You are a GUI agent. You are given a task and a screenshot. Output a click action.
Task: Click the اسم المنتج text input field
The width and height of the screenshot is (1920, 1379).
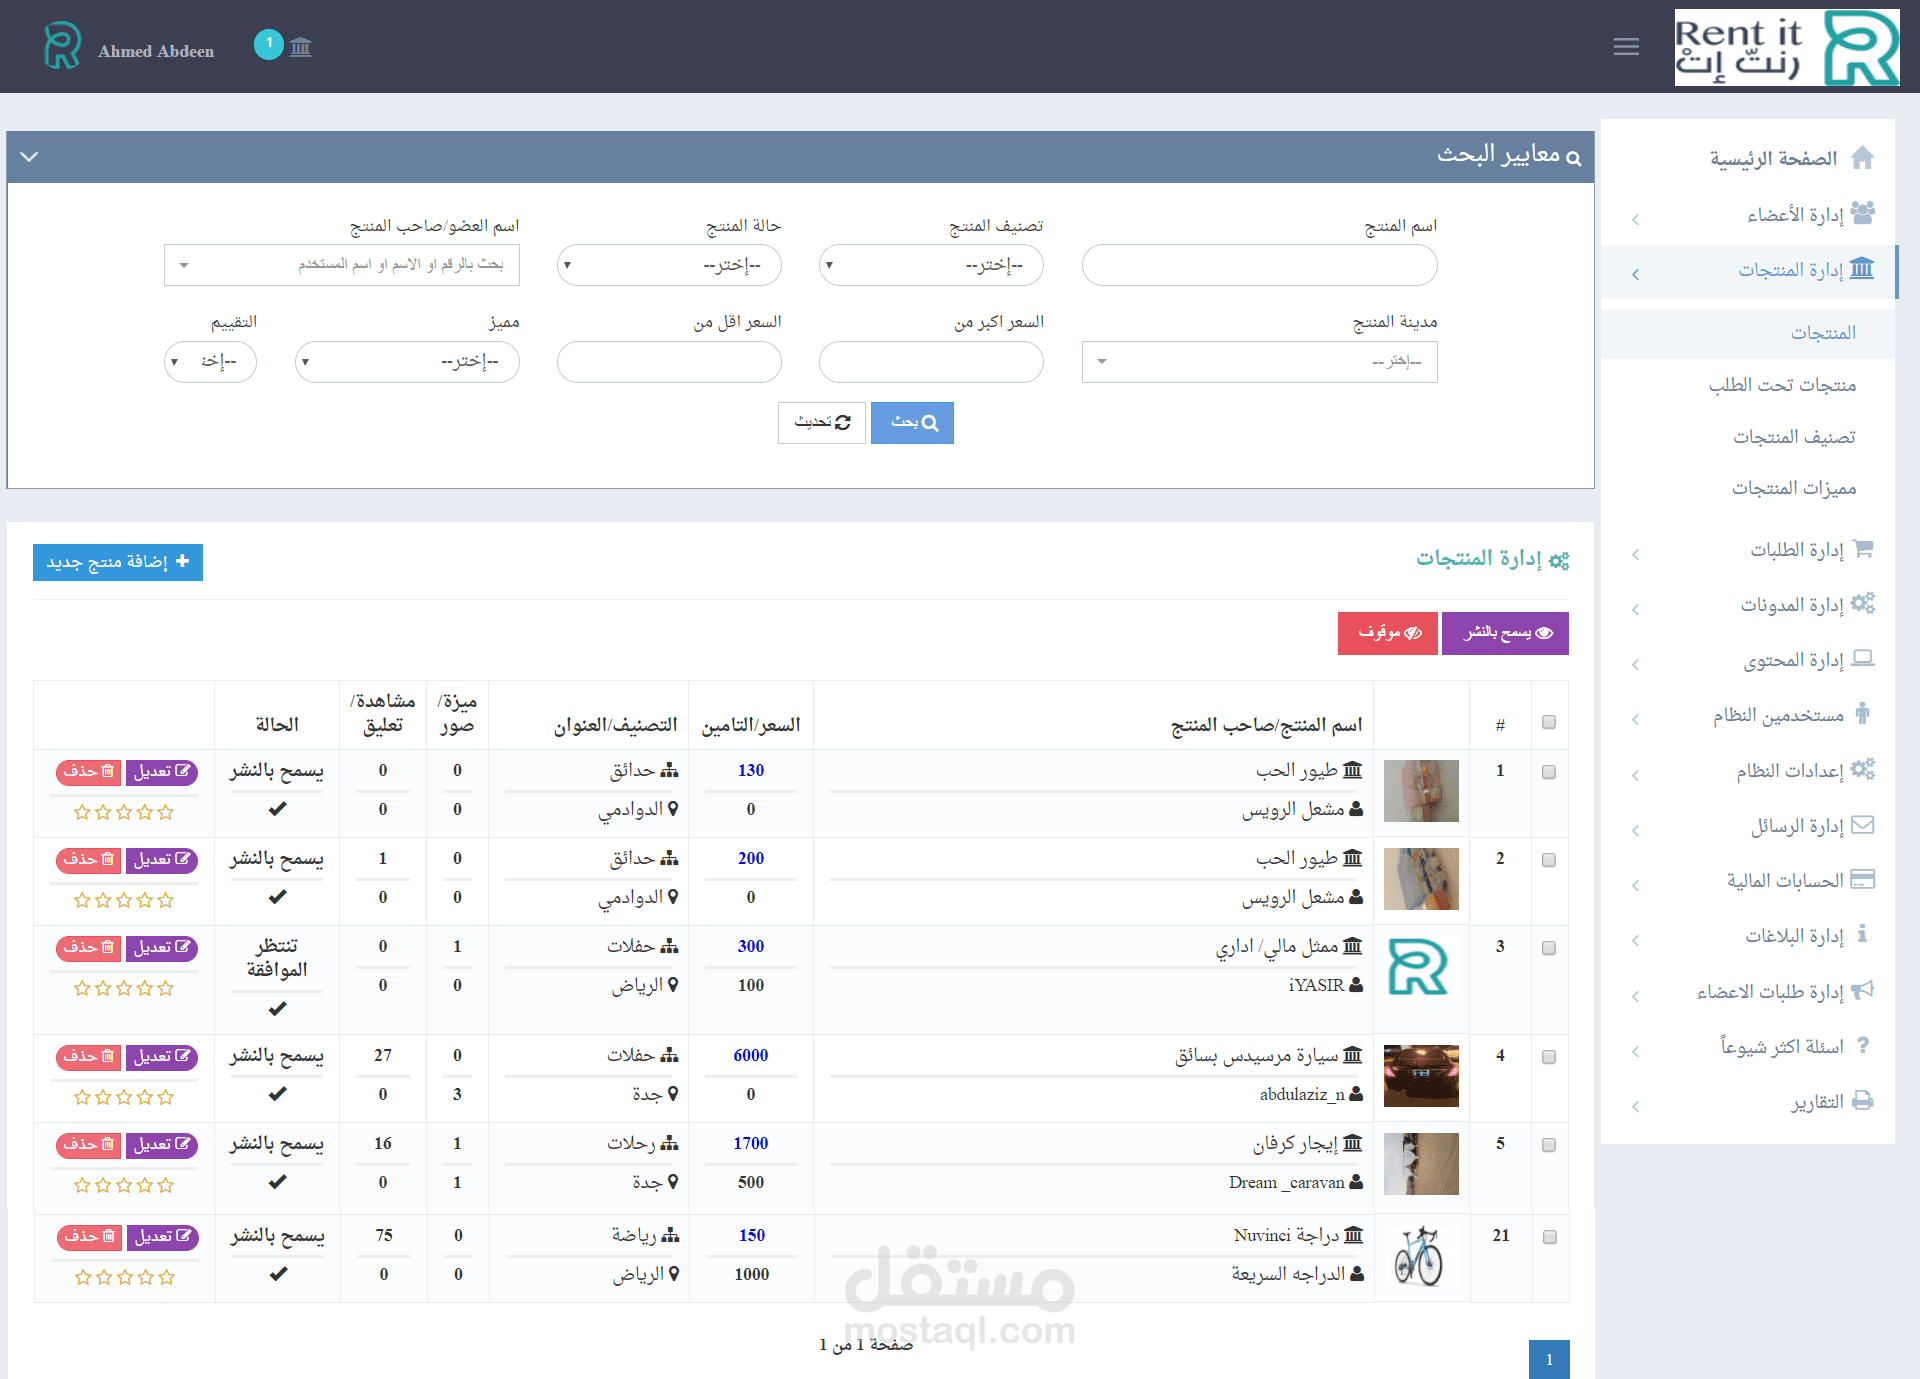coord(1259,265)
